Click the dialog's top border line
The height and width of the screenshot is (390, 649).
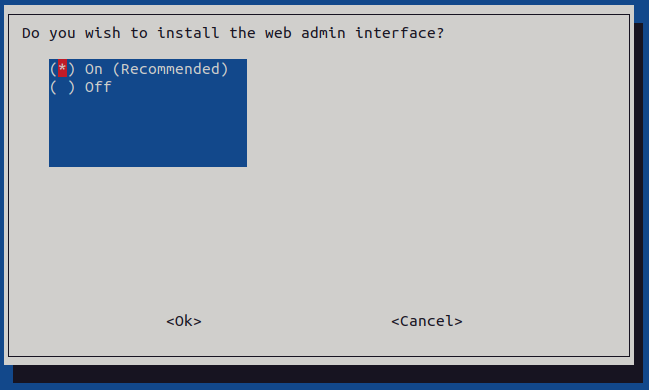point(319,15)
